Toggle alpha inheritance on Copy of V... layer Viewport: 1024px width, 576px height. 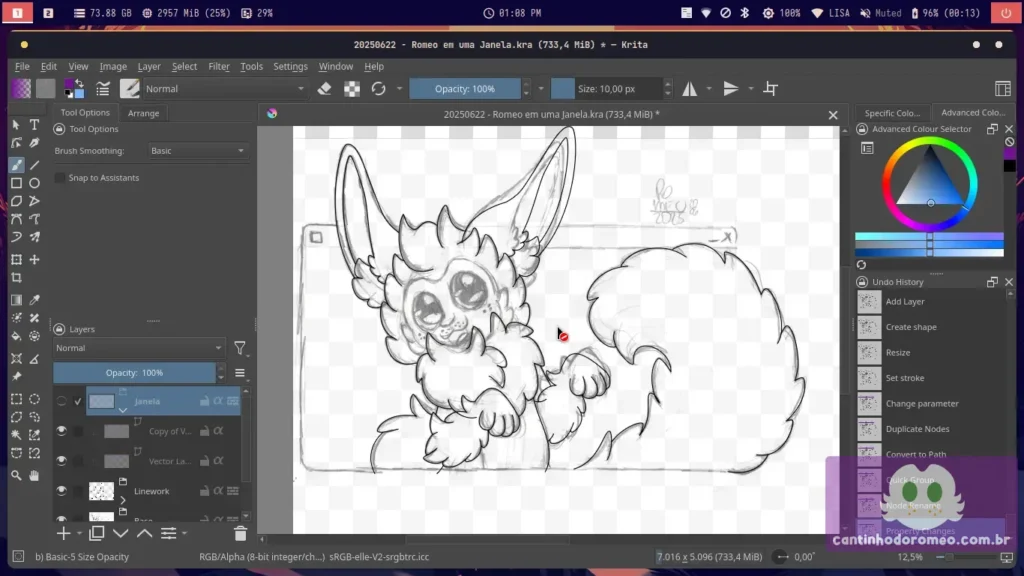[x=218, y=431]
